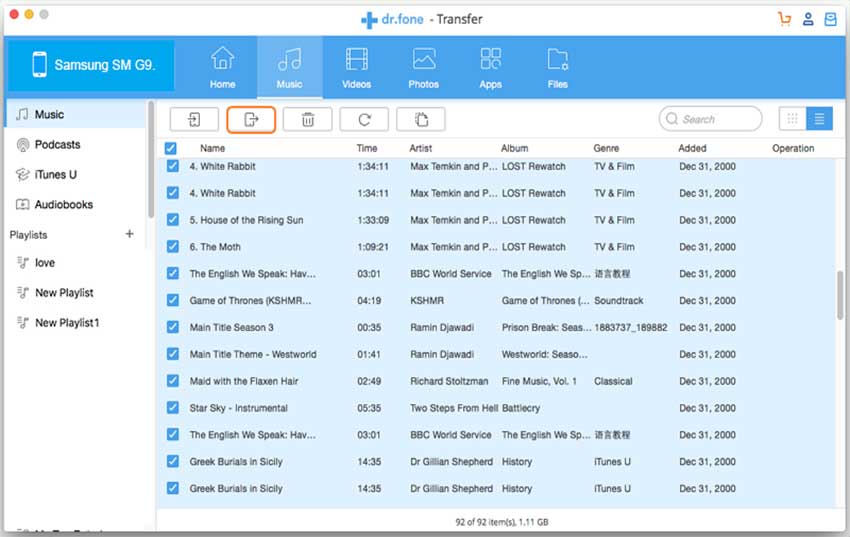This screenshot has width=850, height=537.
Task: Open the Music tab
Action: coord(289,68)
